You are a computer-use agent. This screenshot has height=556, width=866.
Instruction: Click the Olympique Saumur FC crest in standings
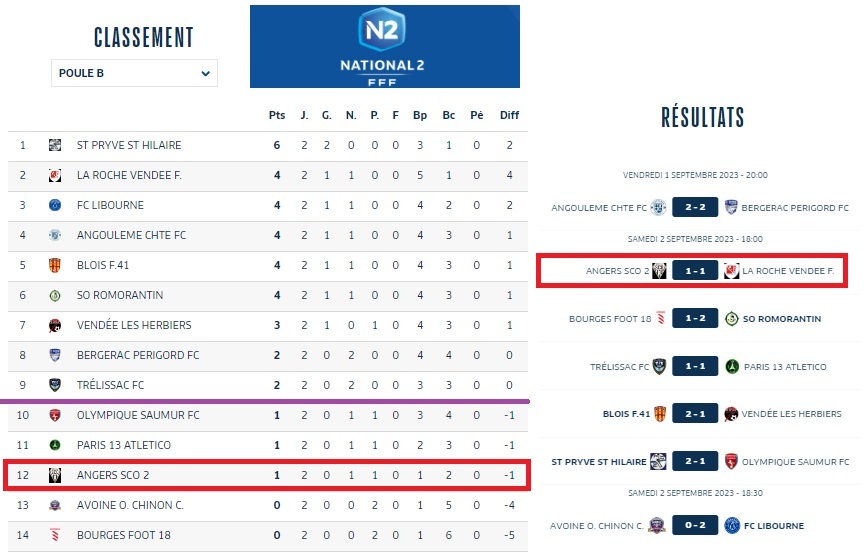[x=55, y=415]
